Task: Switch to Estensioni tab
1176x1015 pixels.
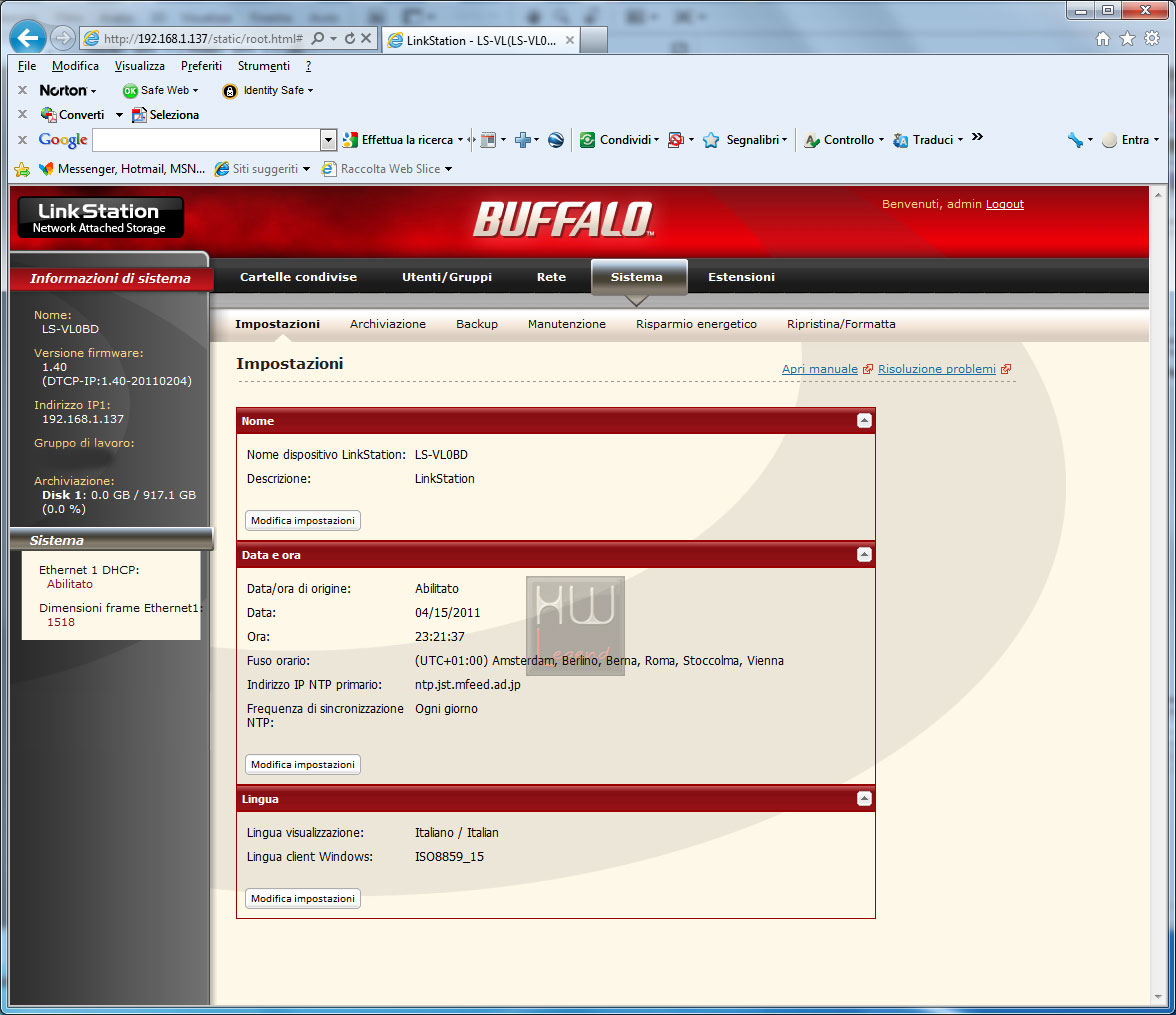Action: [x=741, y=277]
